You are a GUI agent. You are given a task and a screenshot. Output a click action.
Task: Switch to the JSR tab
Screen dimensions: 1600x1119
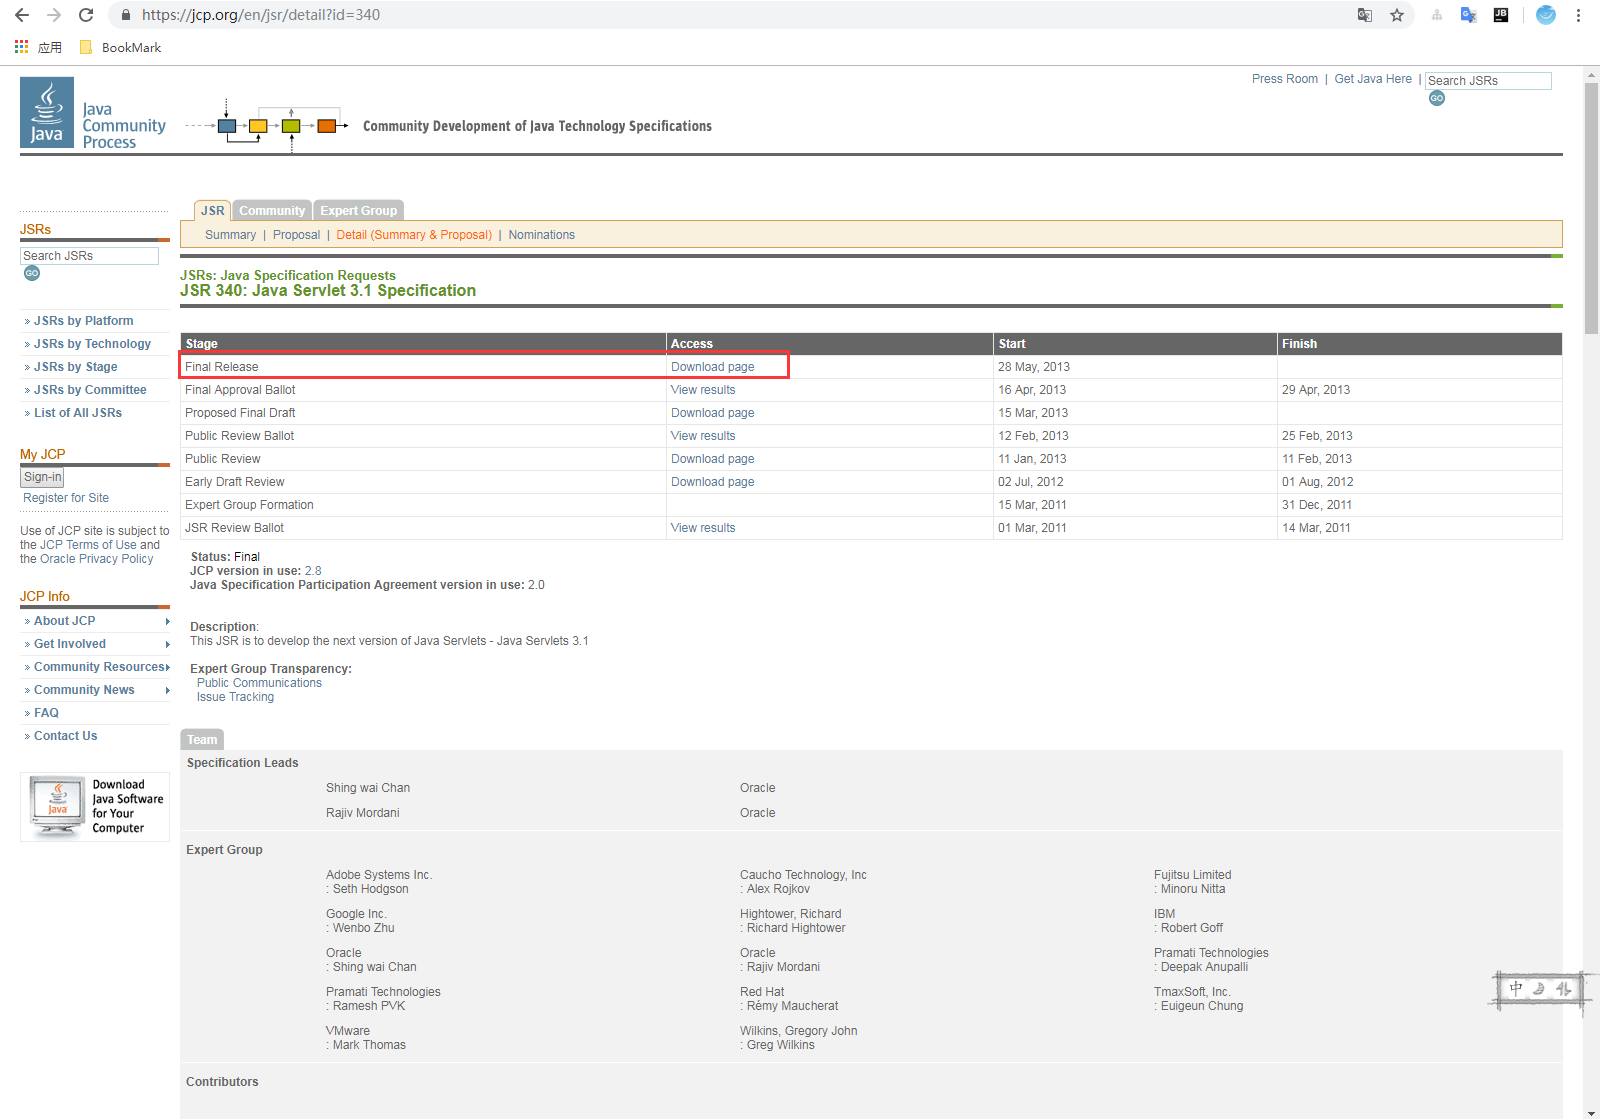point(212,211)
